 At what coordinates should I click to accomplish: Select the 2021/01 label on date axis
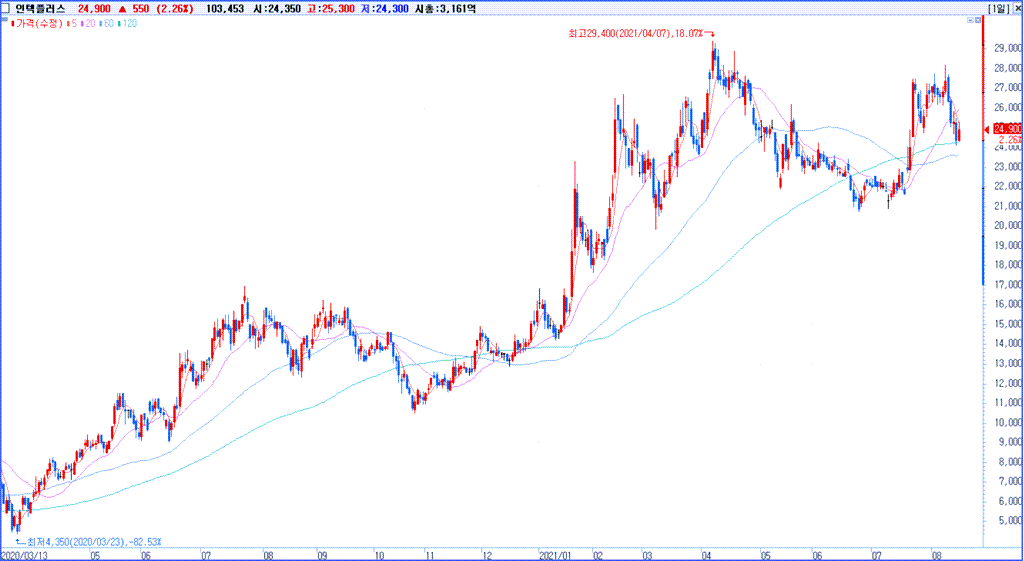554,553
